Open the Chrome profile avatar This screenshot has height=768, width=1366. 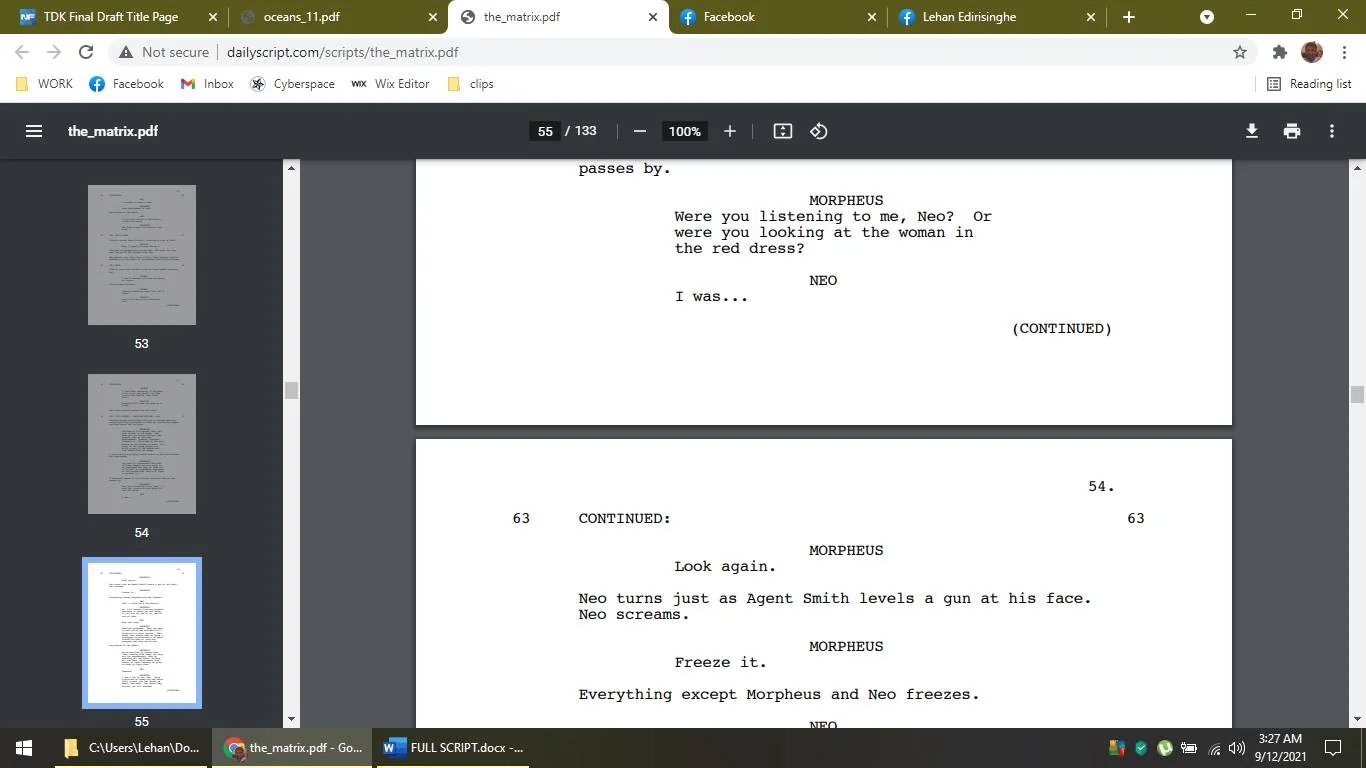[x=1312, y=52]
